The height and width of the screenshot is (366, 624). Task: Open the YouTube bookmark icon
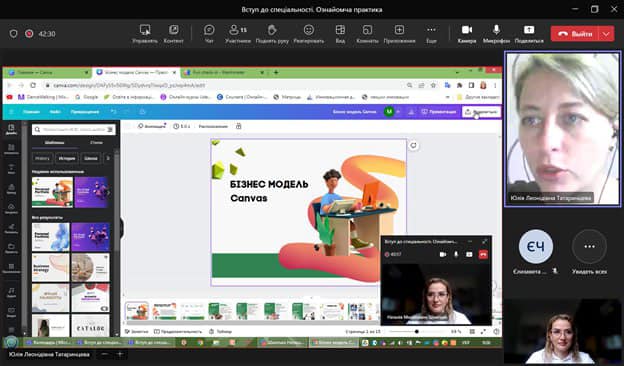click(10, 97)
